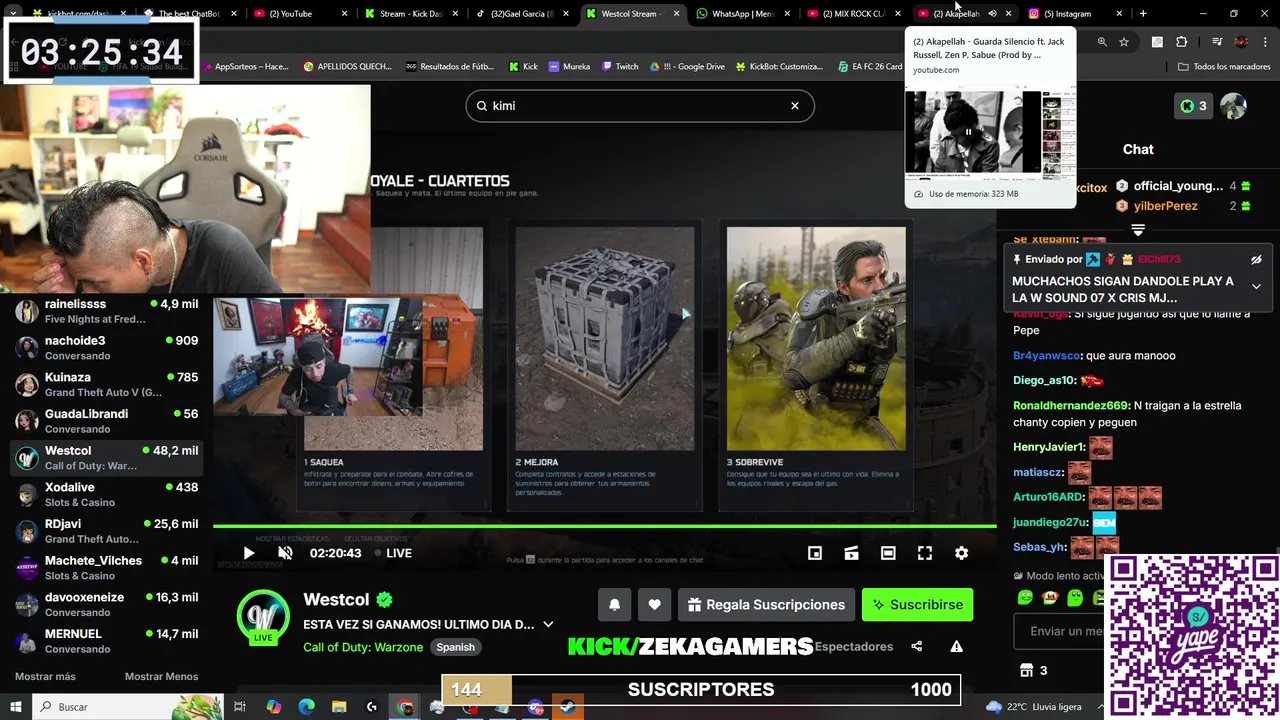Mute the Akapellah tab audio icon

[992, 14]
